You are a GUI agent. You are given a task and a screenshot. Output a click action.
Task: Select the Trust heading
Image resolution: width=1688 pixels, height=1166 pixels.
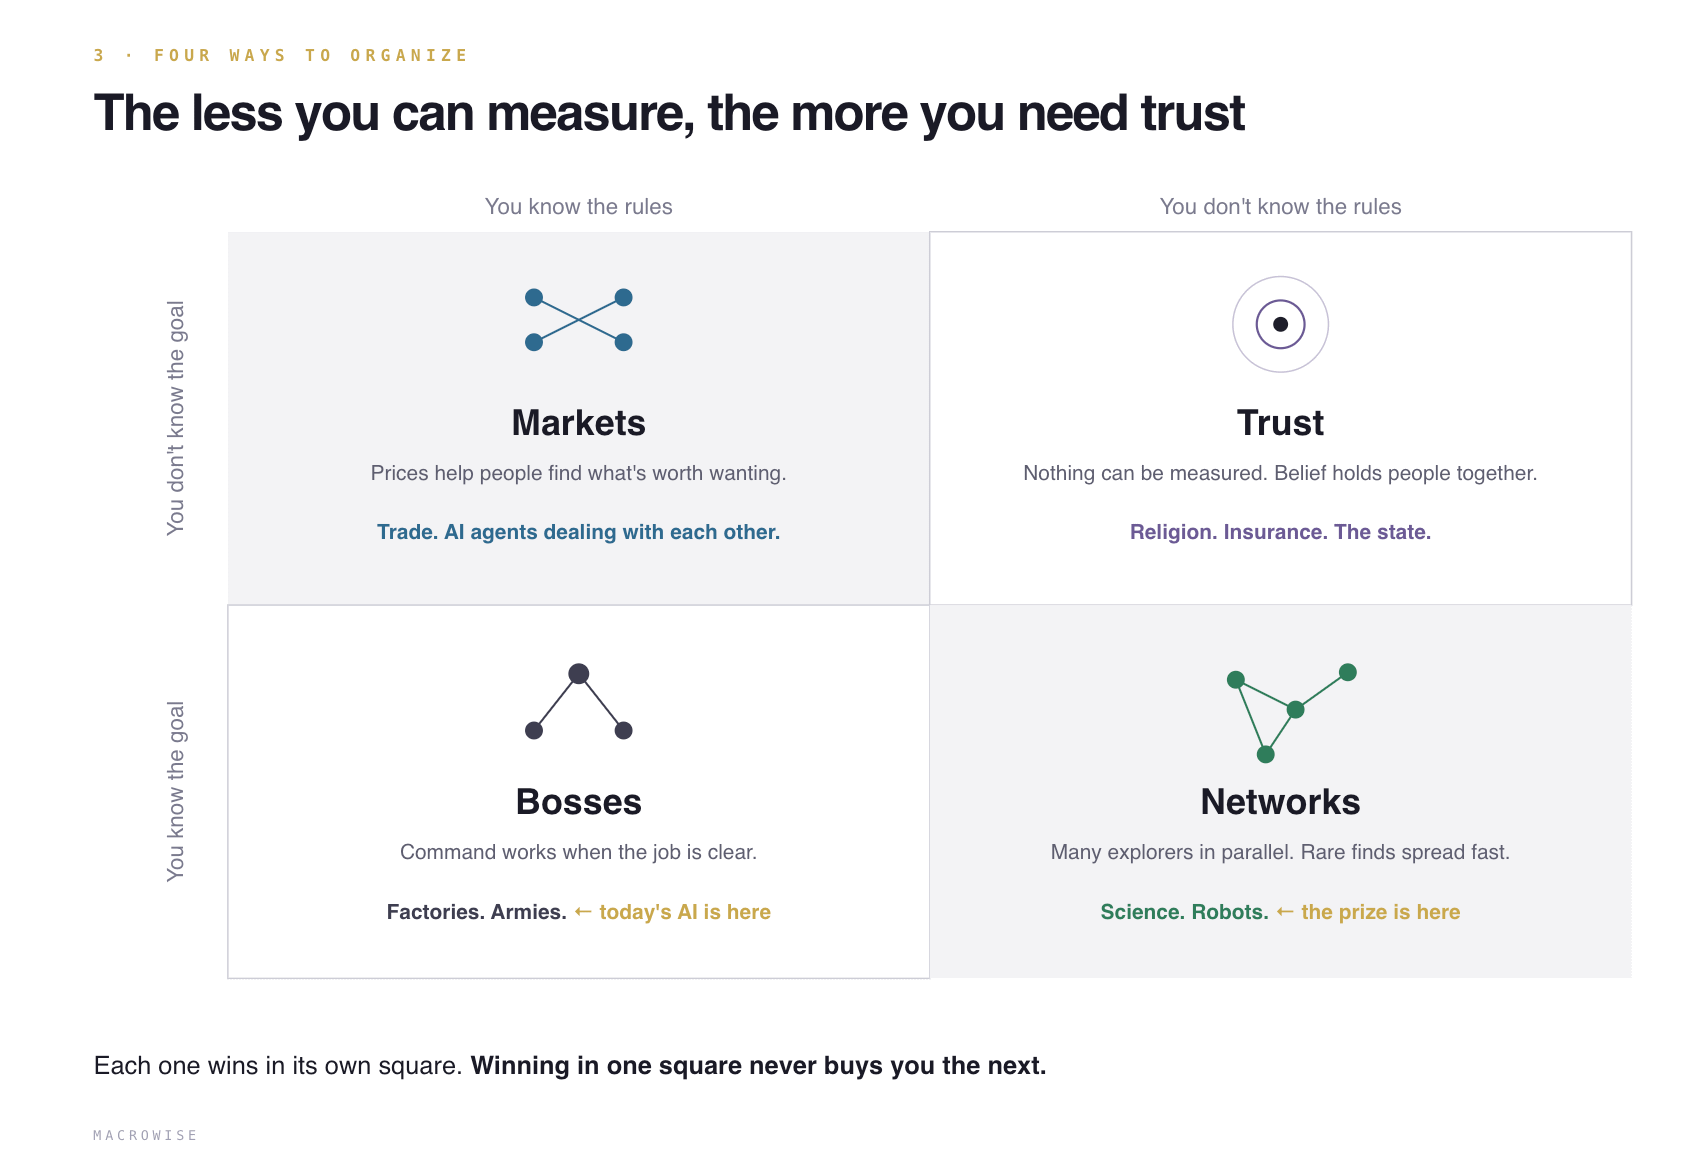(1280, 423)
